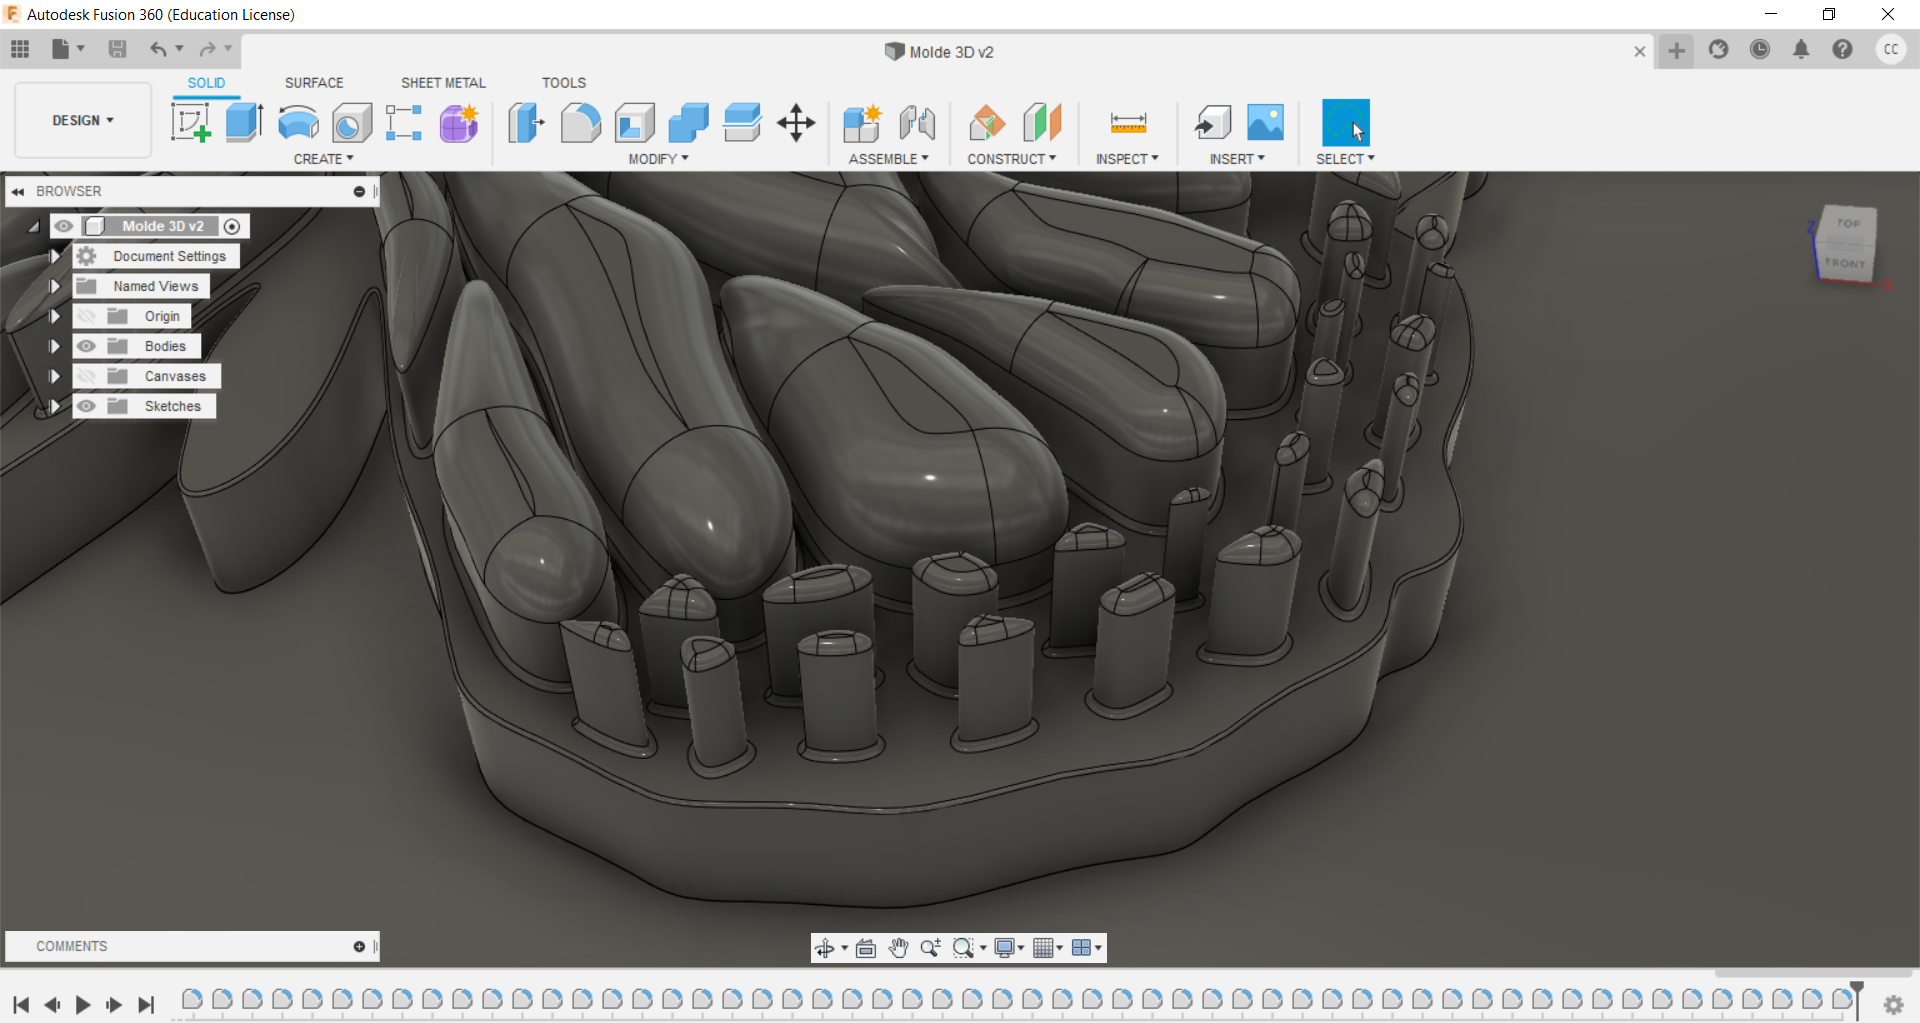Switch to the SURFACE tab
Screen dimensions: 1920x1023
(314, 82)
